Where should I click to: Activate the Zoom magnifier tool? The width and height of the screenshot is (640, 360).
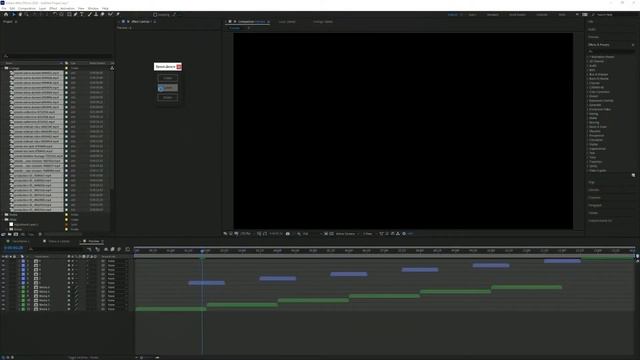(x=26, y=14)
